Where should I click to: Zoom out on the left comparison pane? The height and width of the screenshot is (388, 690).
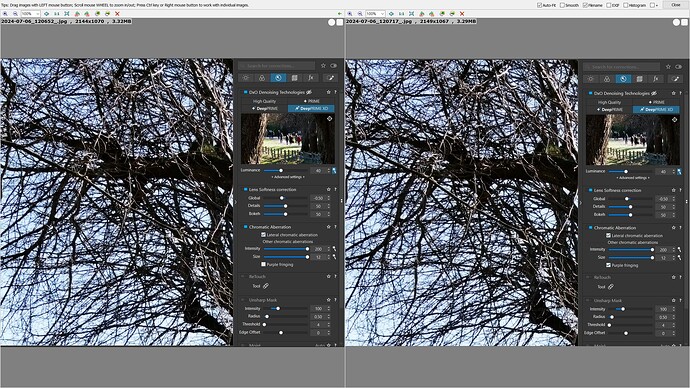pyautogui.click(x=15, y=14)
